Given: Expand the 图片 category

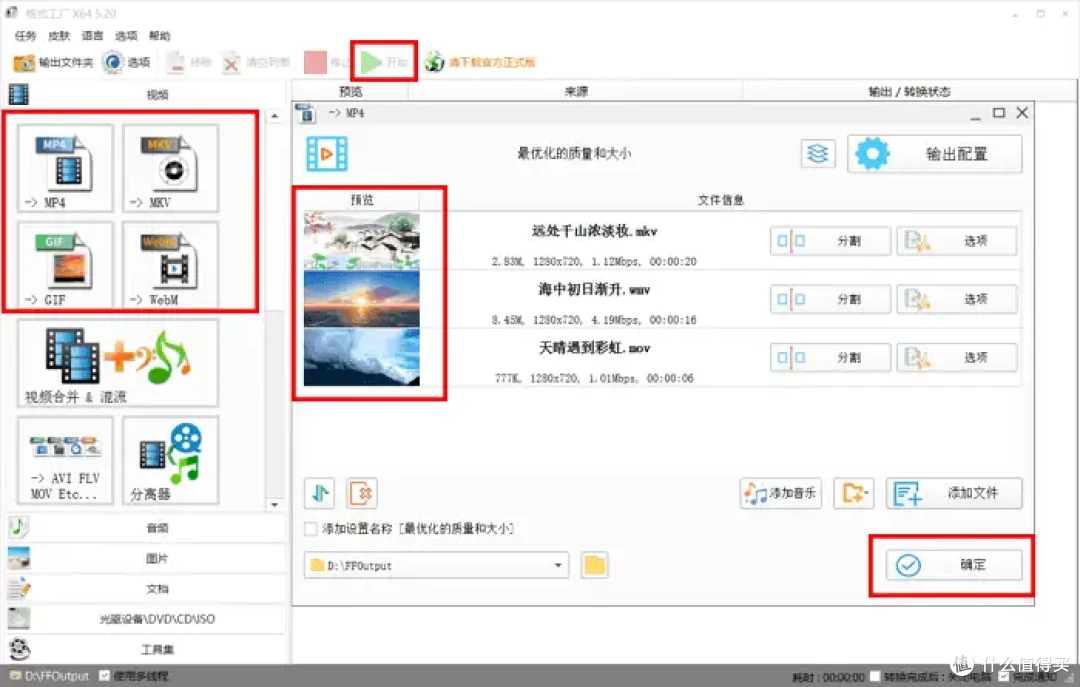Looking at the screenshot, I should (145, 558).
